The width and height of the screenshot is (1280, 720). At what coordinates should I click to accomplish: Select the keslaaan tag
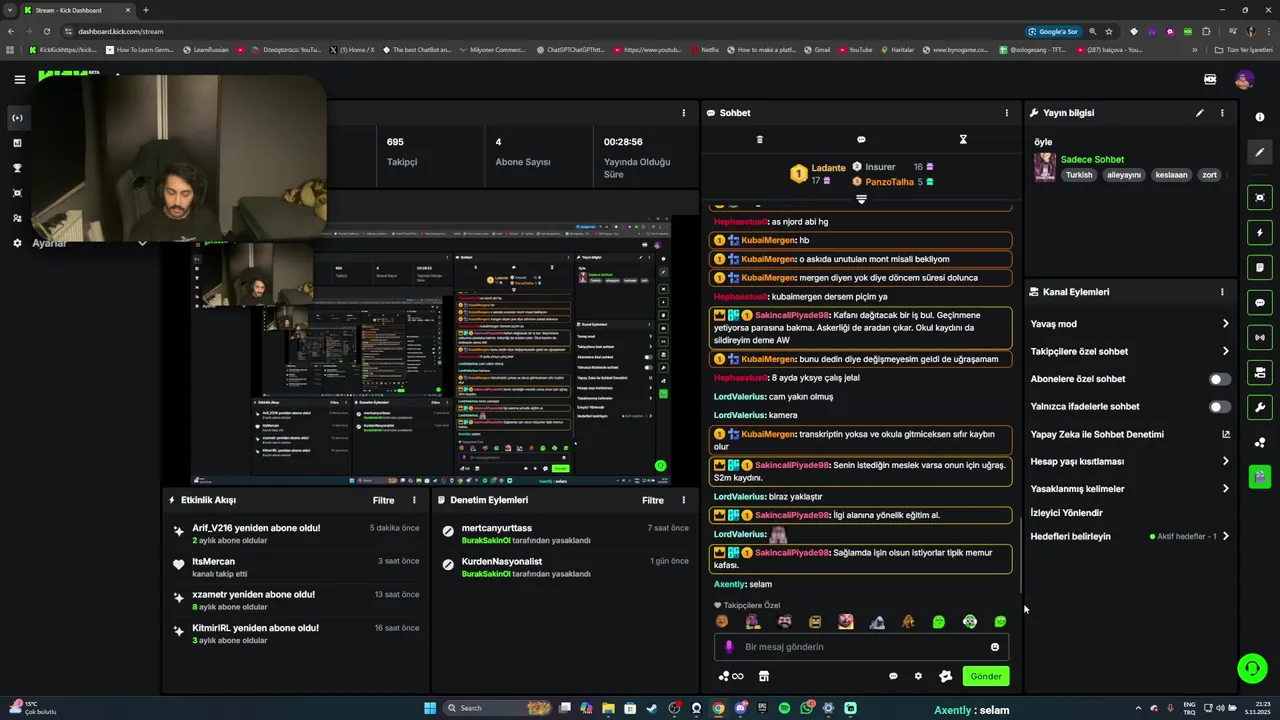[x=1171, y=175]
